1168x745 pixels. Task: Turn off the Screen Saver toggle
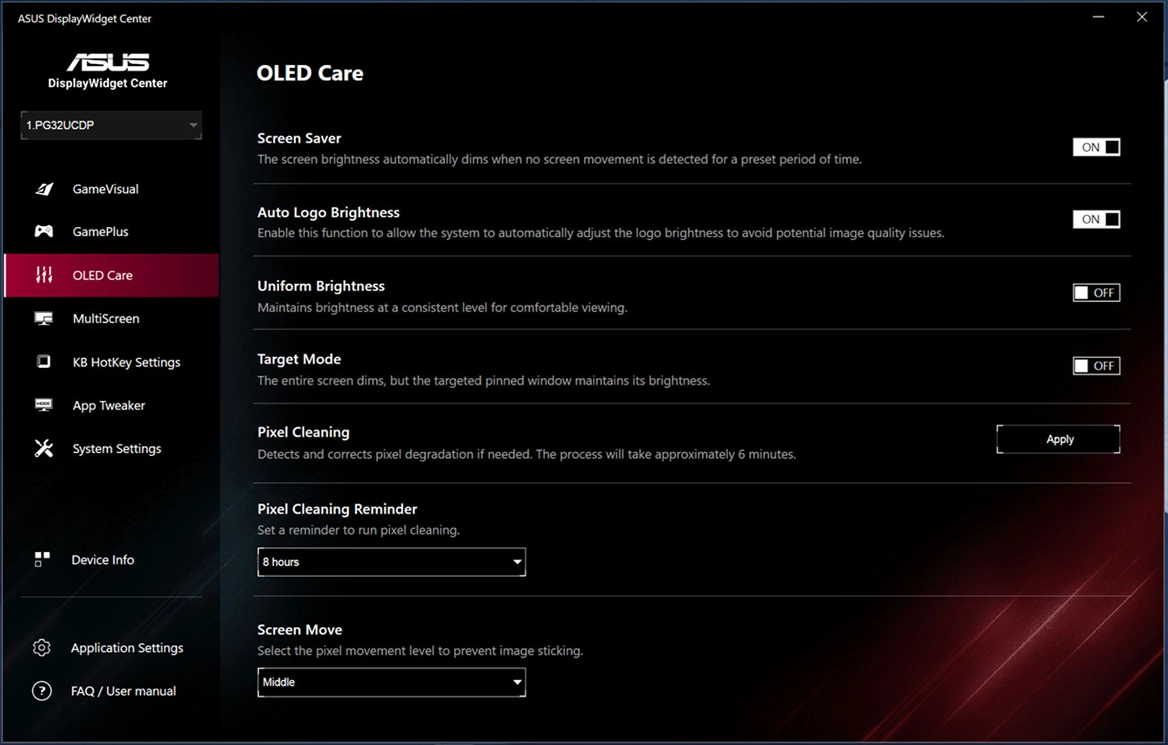coord(1096,147)
